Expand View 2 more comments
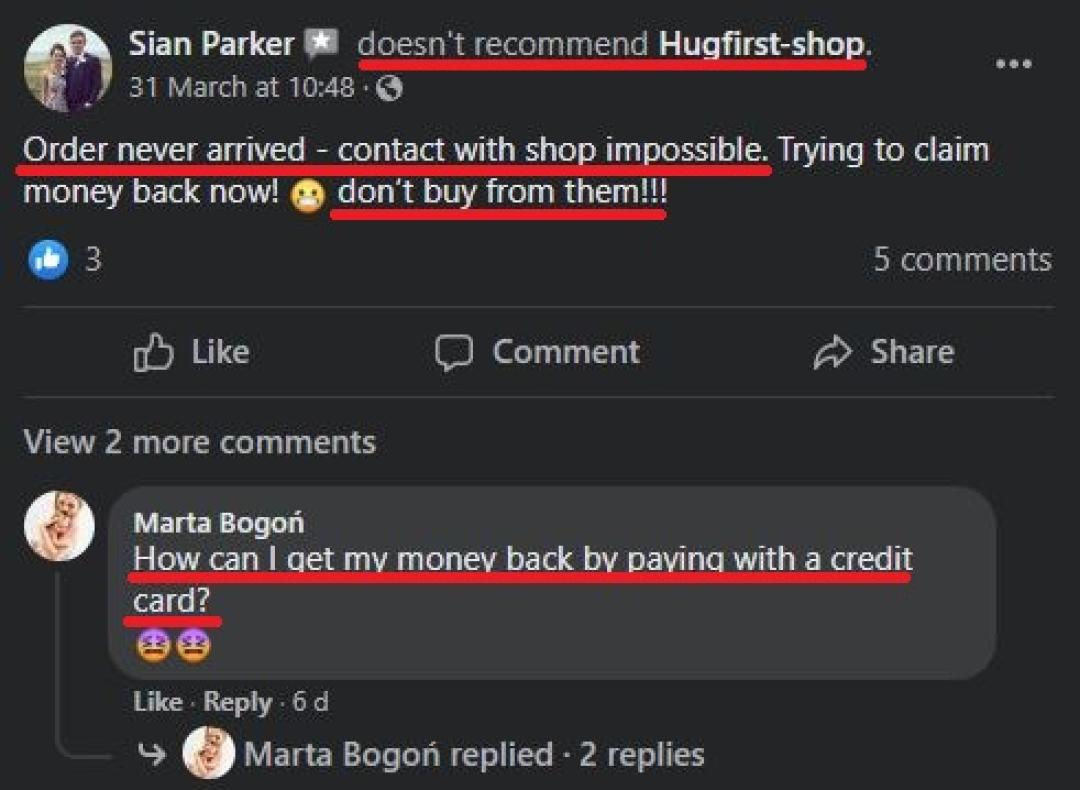Screen dimensions: 1080x790 click(x=200, y=442)
